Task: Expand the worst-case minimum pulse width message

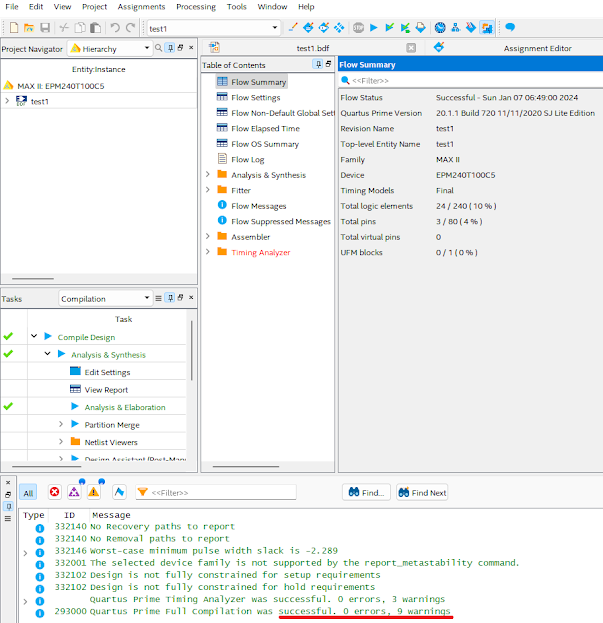Action: pos(25,552)
